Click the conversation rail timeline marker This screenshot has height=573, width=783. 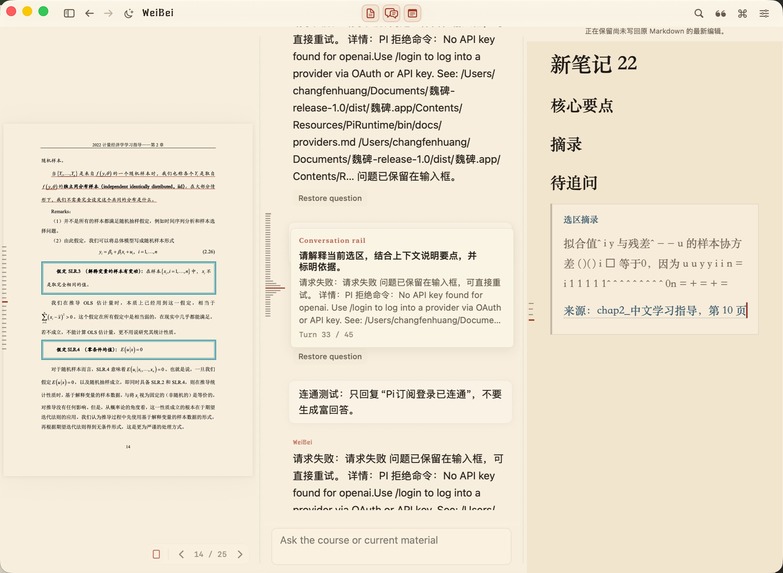274,288
